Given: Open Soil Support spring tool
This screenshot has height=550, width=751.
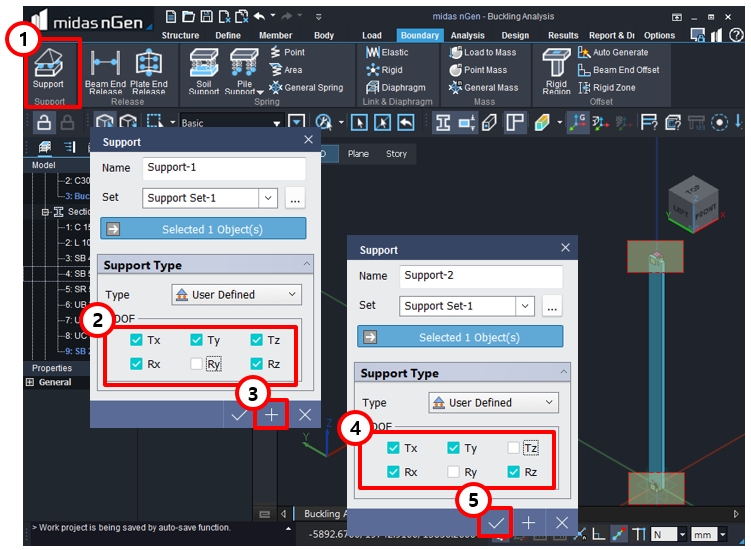Looking at the screenshot, I should (204, 71).
